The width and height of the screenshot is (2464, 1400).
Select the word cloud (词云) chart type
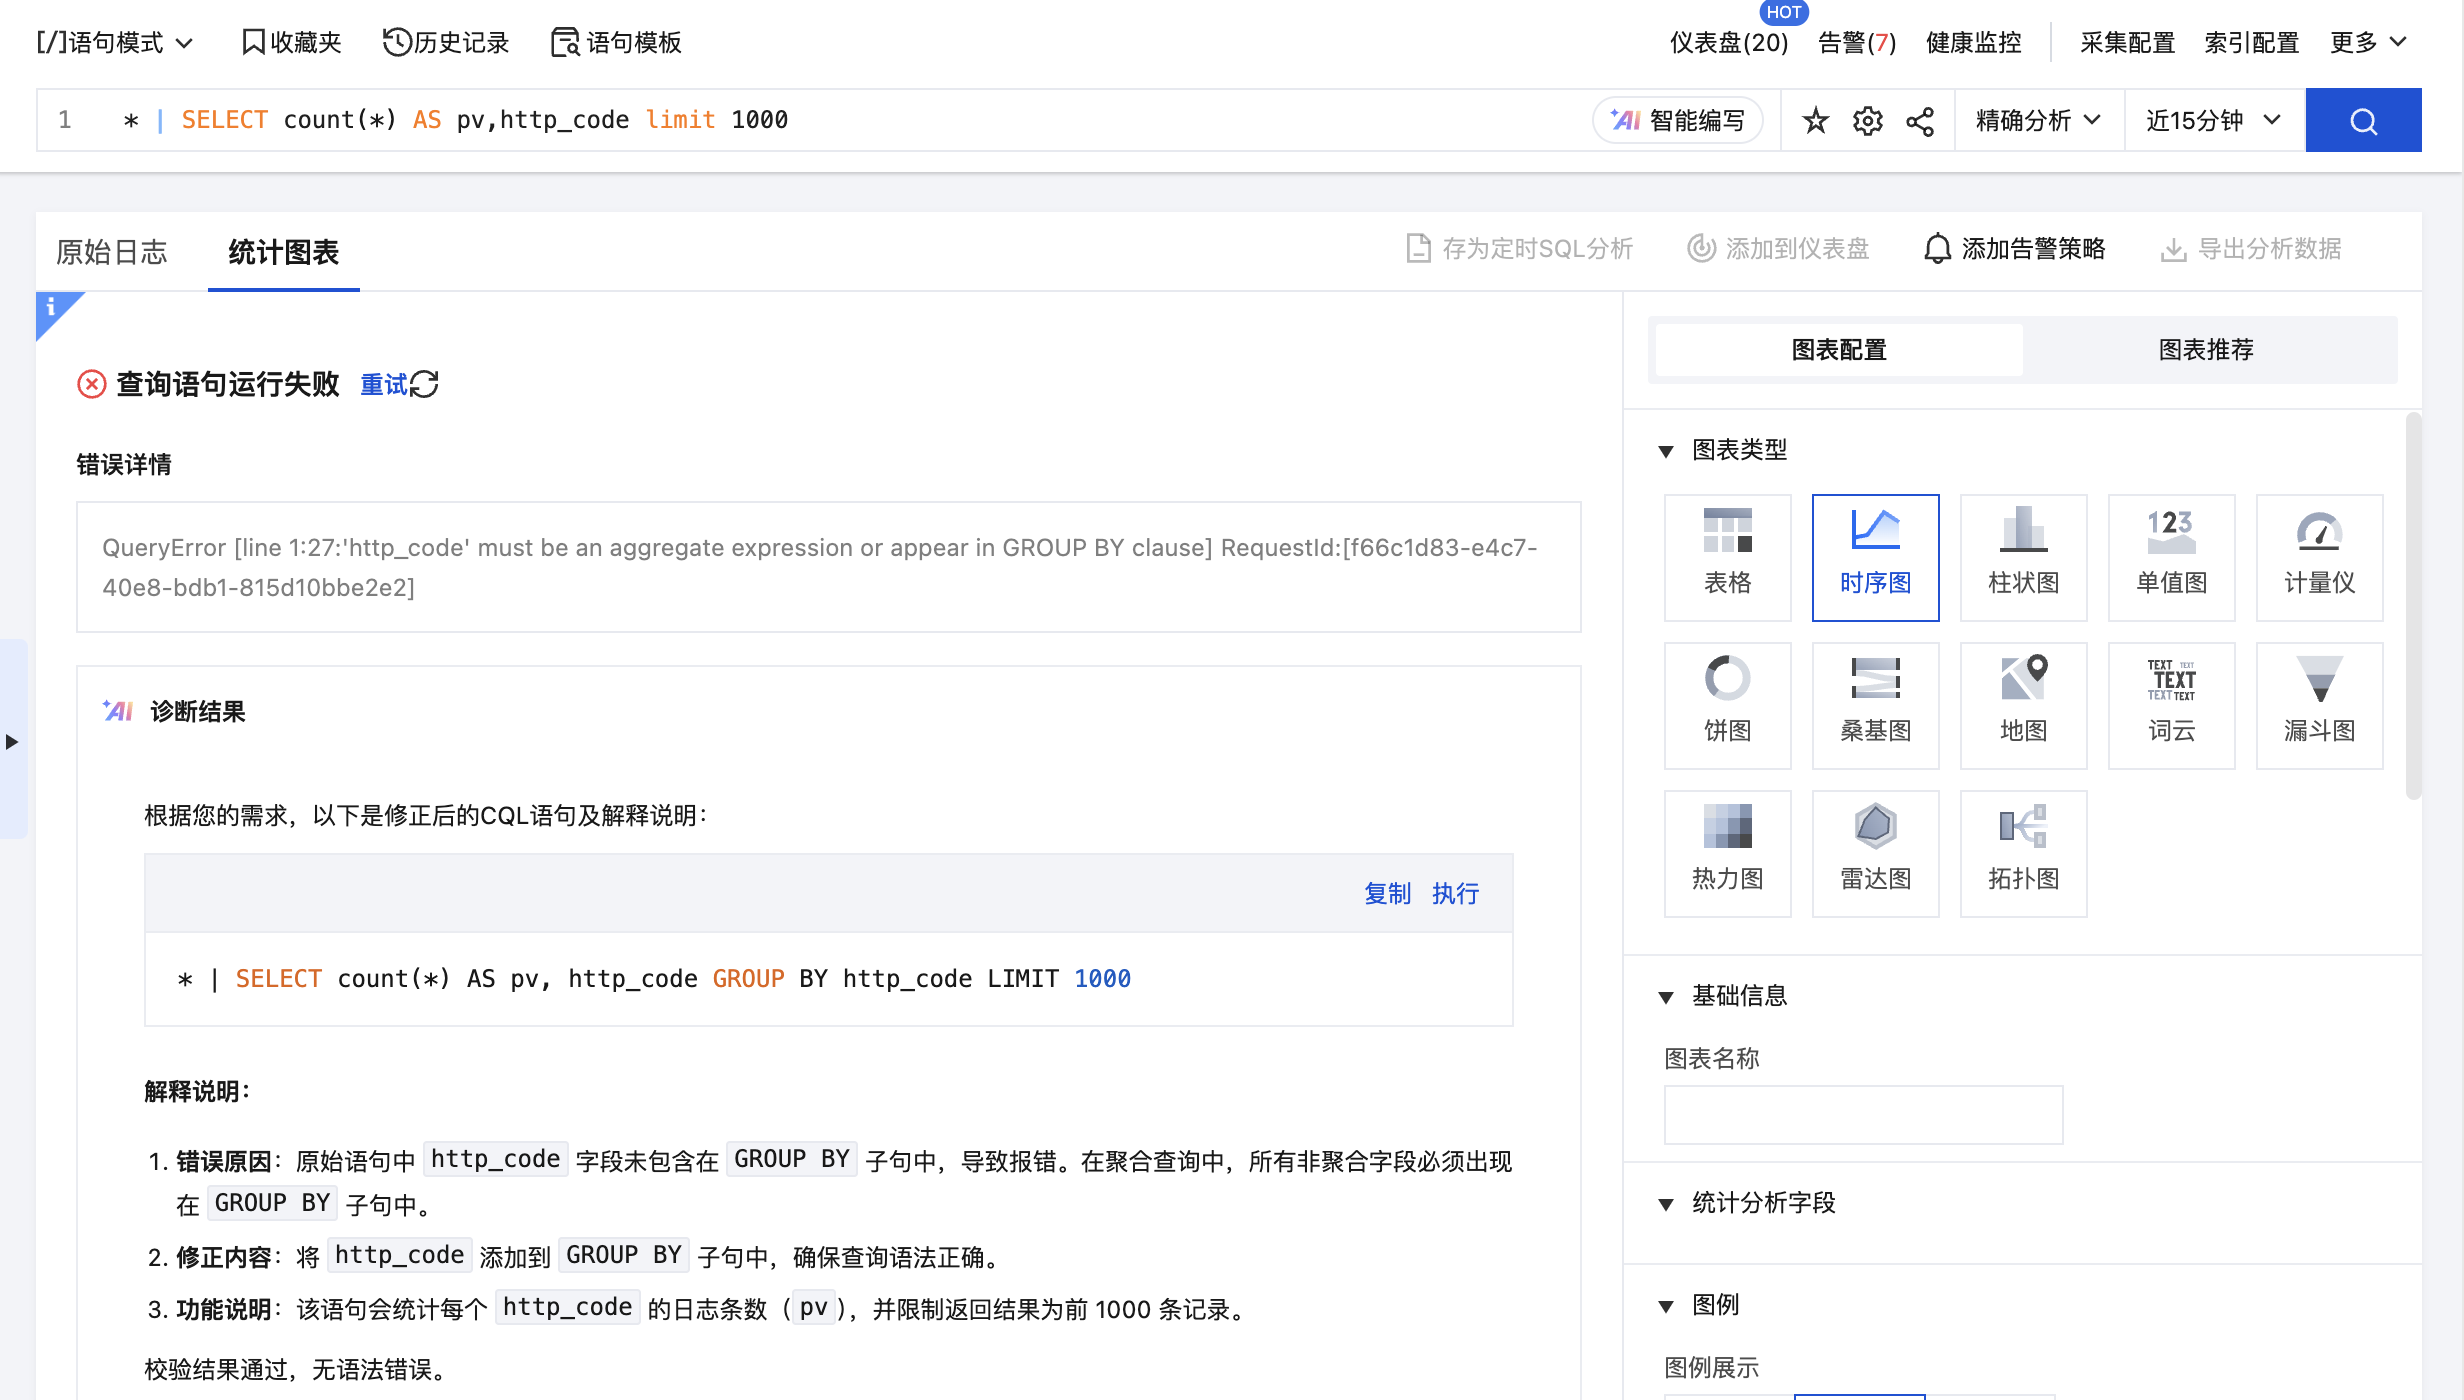2171,704
